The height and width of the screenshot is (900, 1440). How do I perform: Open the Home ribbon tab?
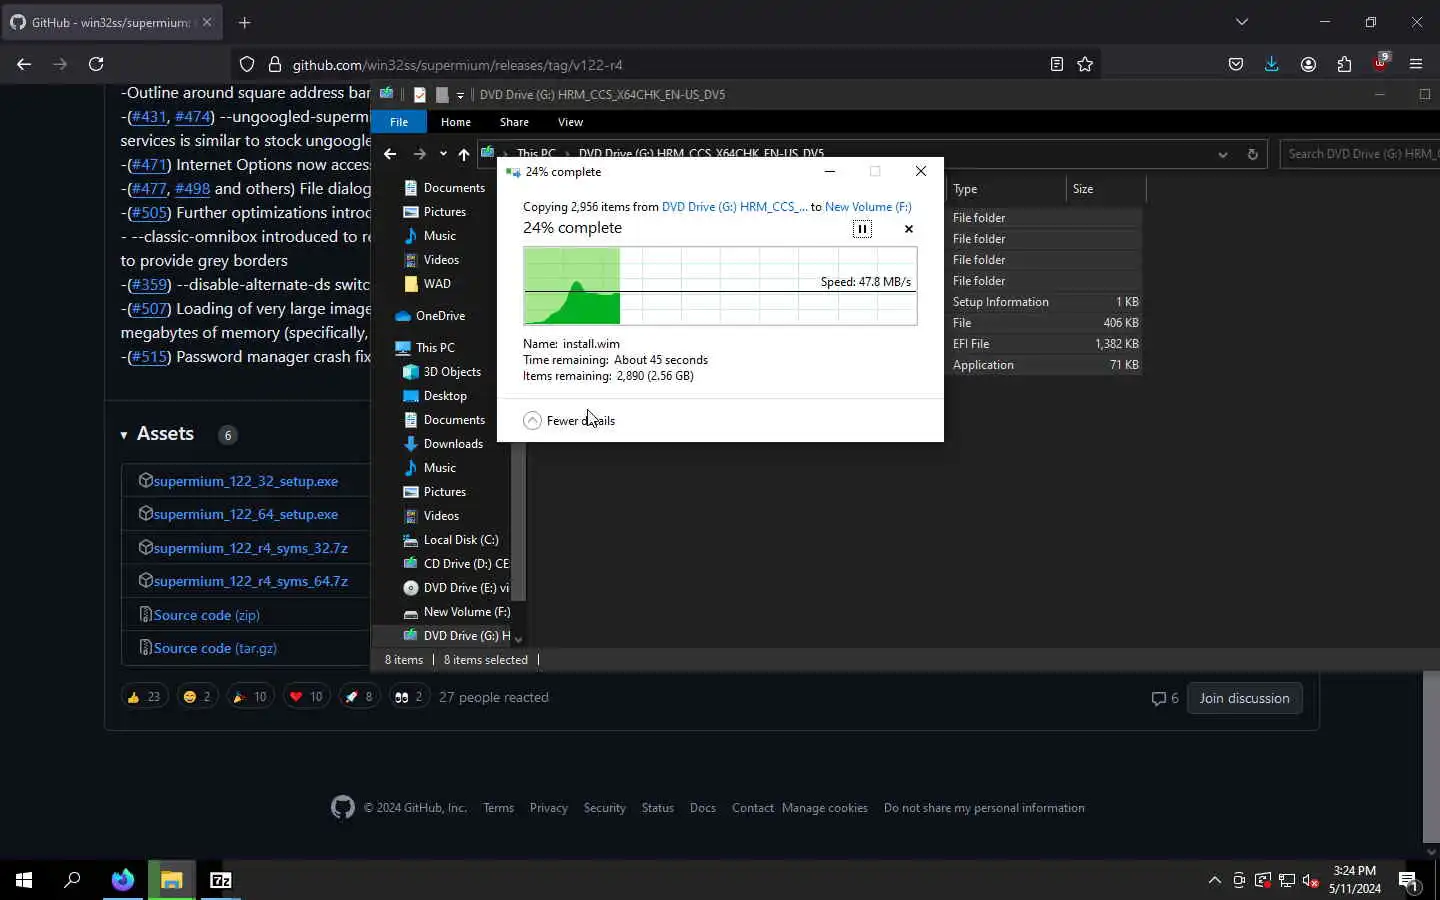pos(456,122)
